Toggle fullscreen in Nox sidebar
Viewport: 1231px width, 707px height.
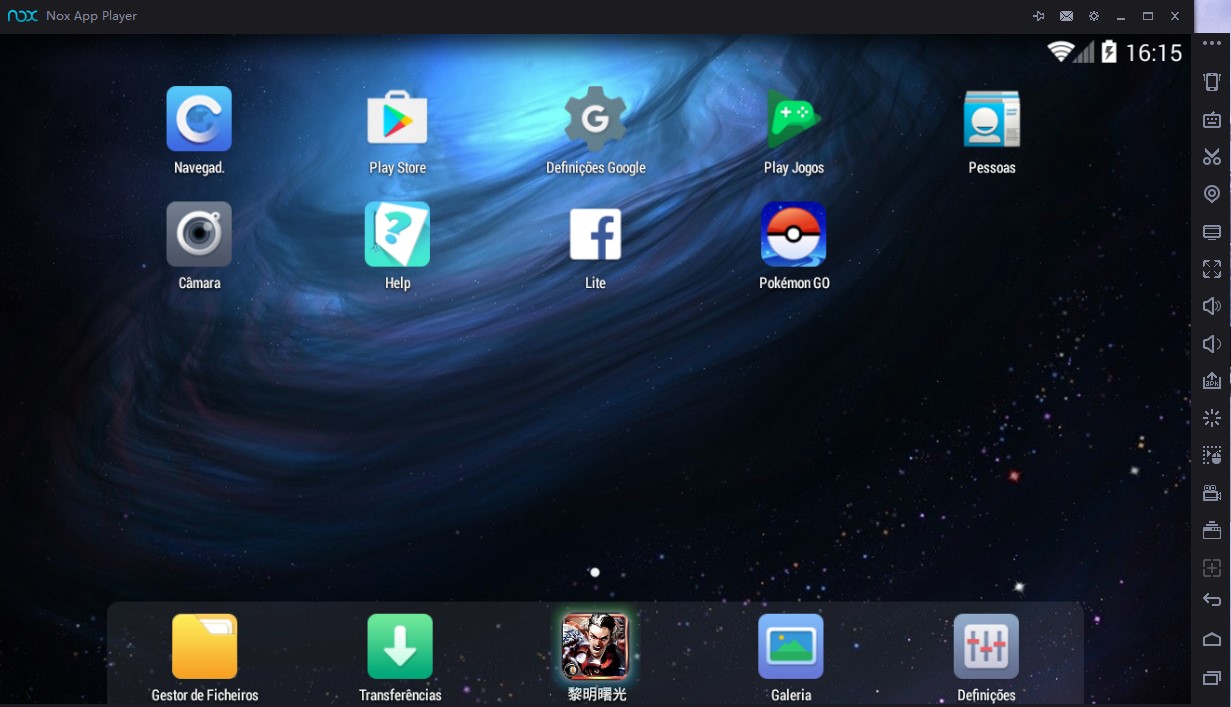click(x=1212, y=269)
